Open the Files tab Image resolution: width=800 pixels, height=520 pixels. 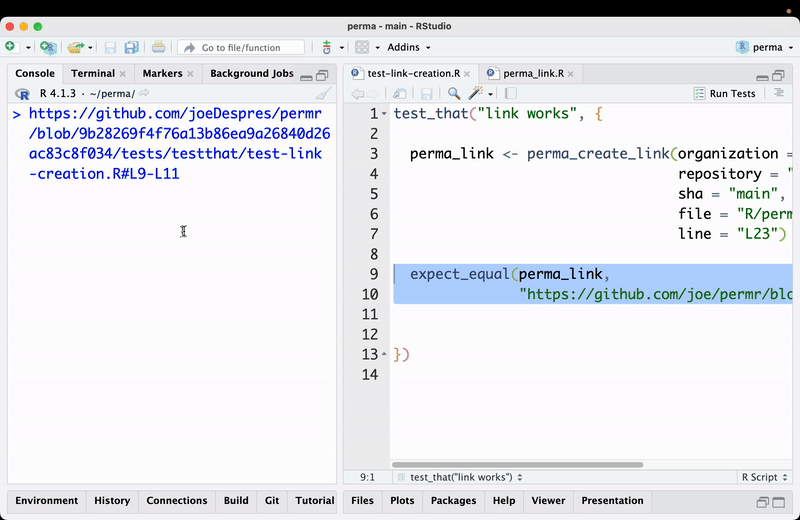click(362, 501)
